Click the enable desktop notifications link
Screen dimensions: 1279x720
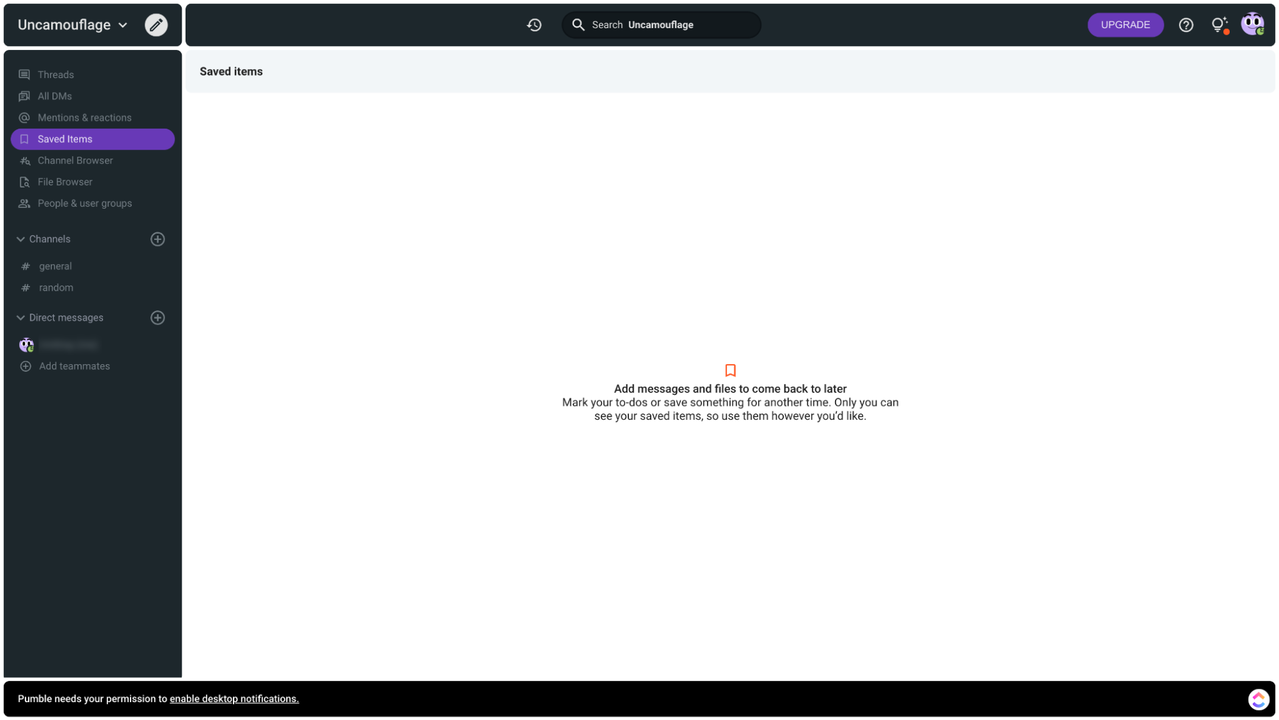coord(234,699)
